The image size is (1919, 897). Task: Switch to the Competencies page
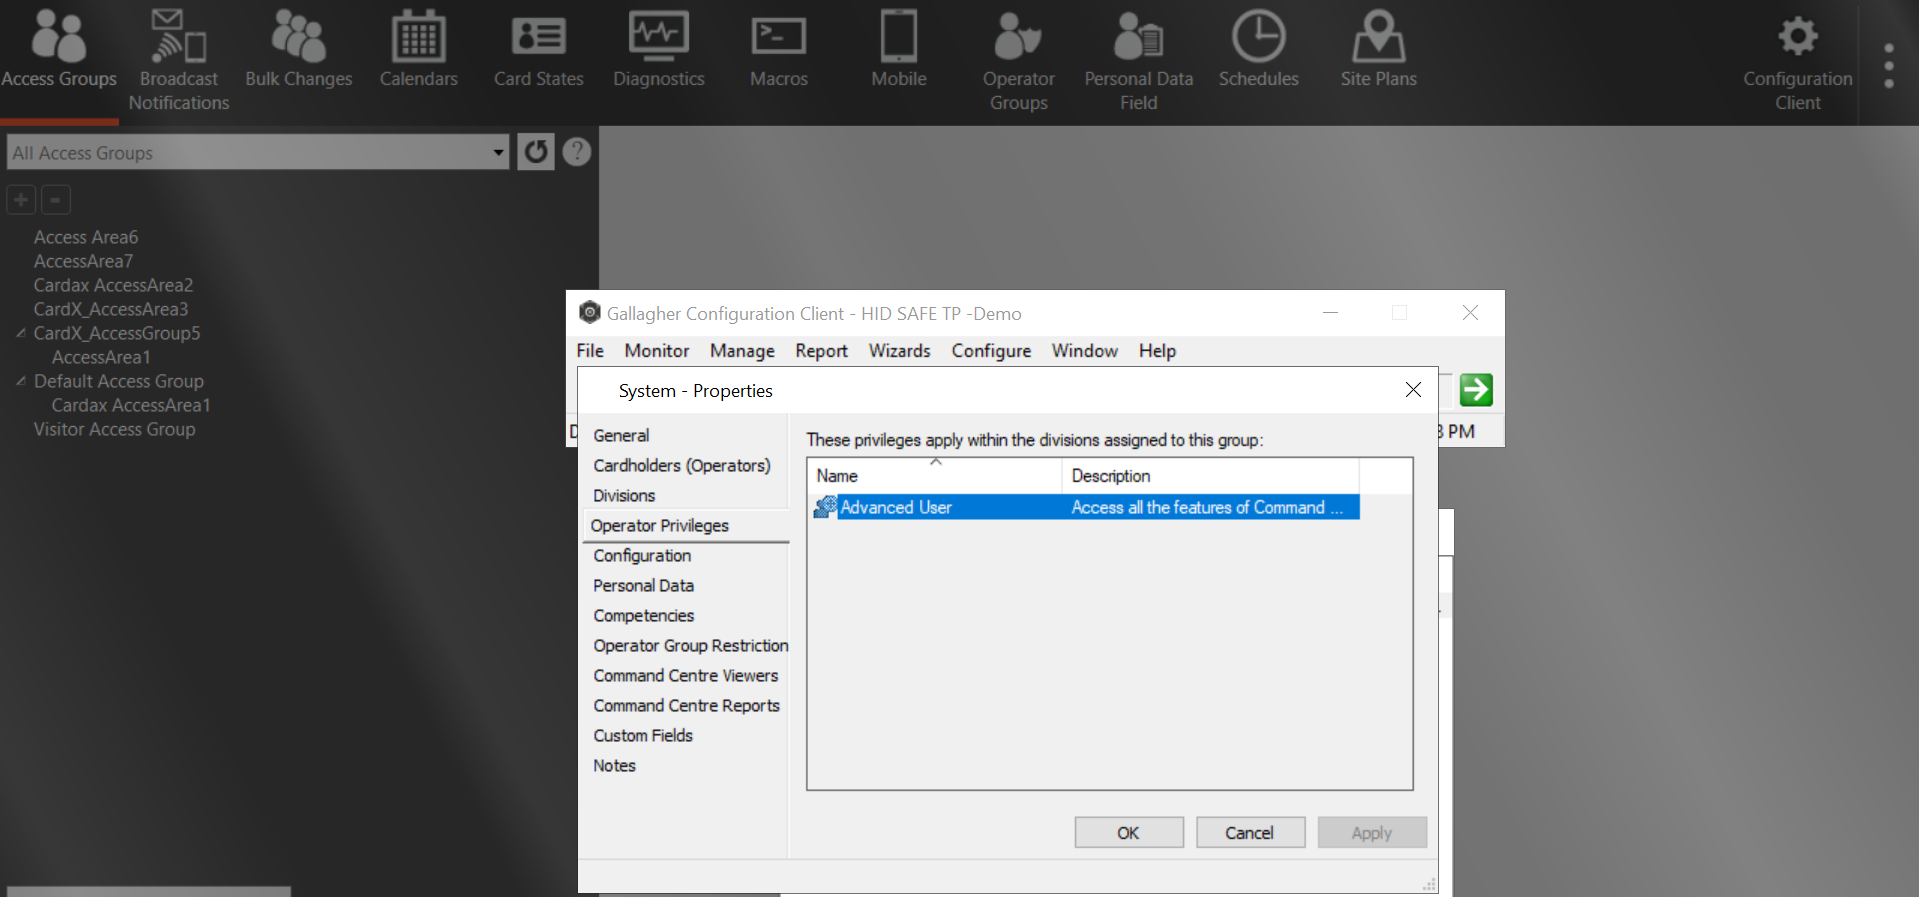[643, 616]
